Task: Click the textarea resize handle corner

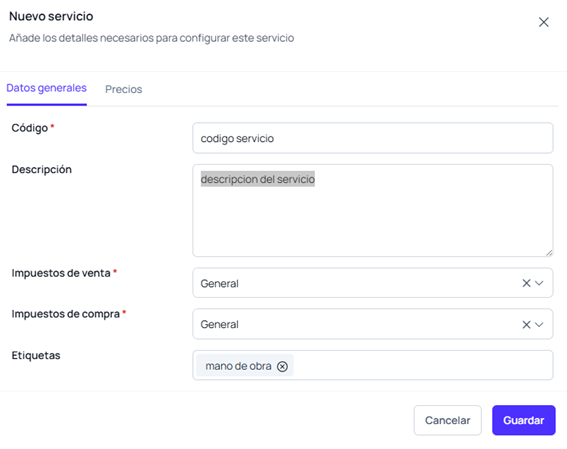Action: pyautogui.click(x=549, y=253)
